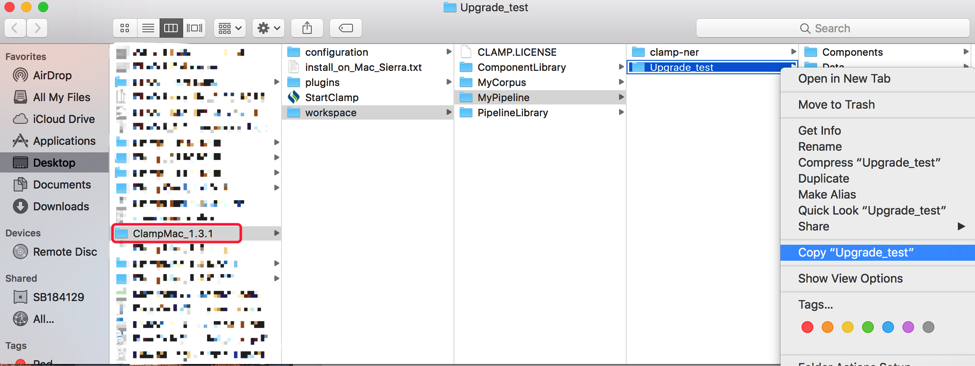Select Move to Trash menu entry
Viewport: 975px width, 366px height.
coord(836,104)
